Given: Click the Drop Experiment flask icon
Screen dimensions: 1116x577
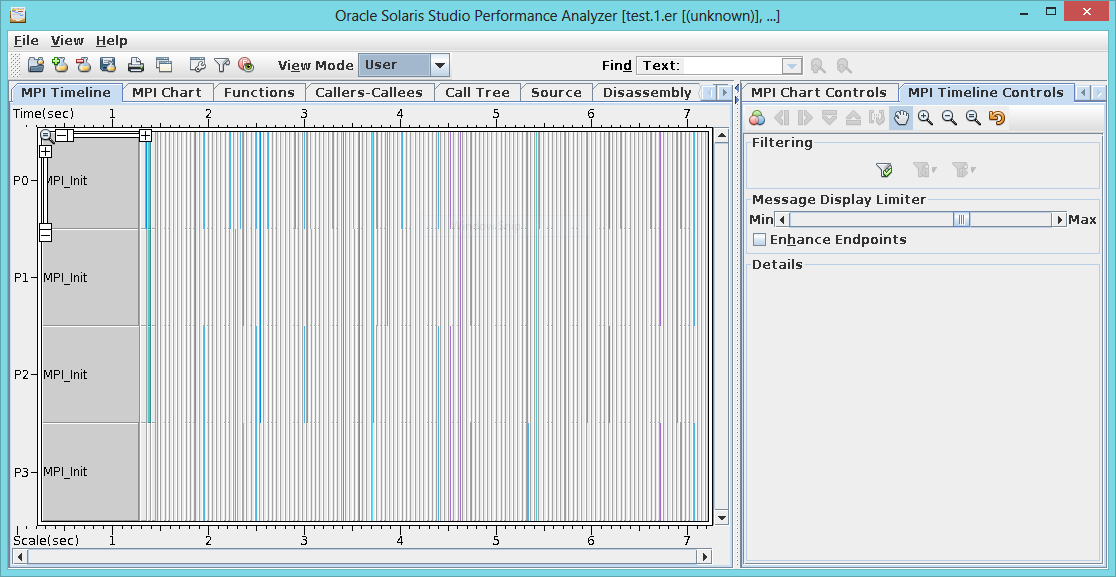Looking at the screenshot, I should [x=83, y=65].
